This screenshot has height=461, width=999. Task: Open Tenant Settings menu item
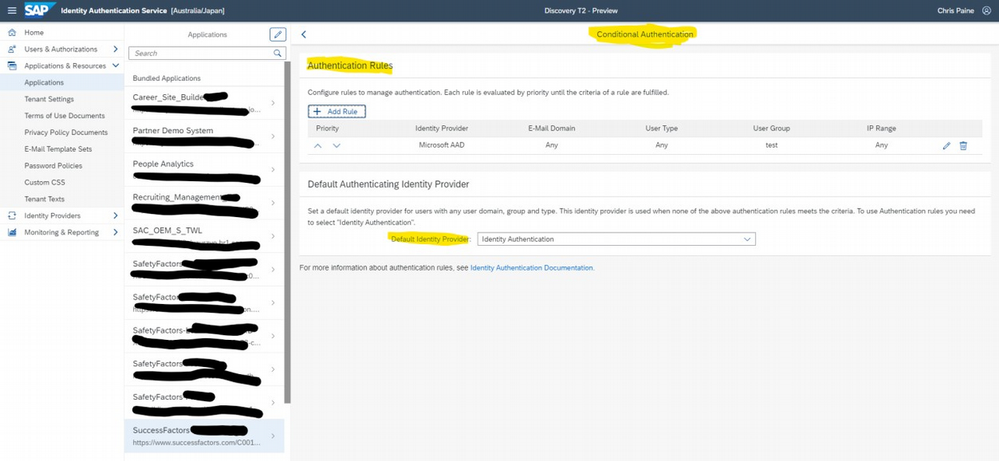click(49, 99)
